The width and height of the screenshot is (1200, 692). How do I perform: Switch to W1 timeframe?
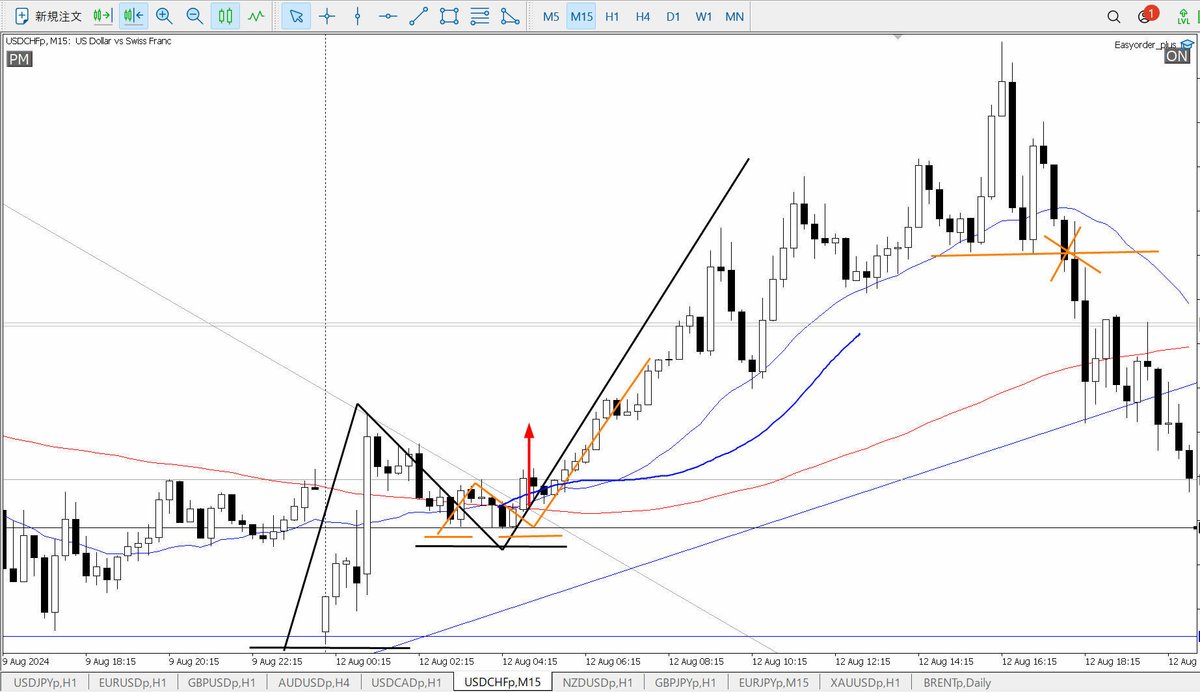click(704, 17)
